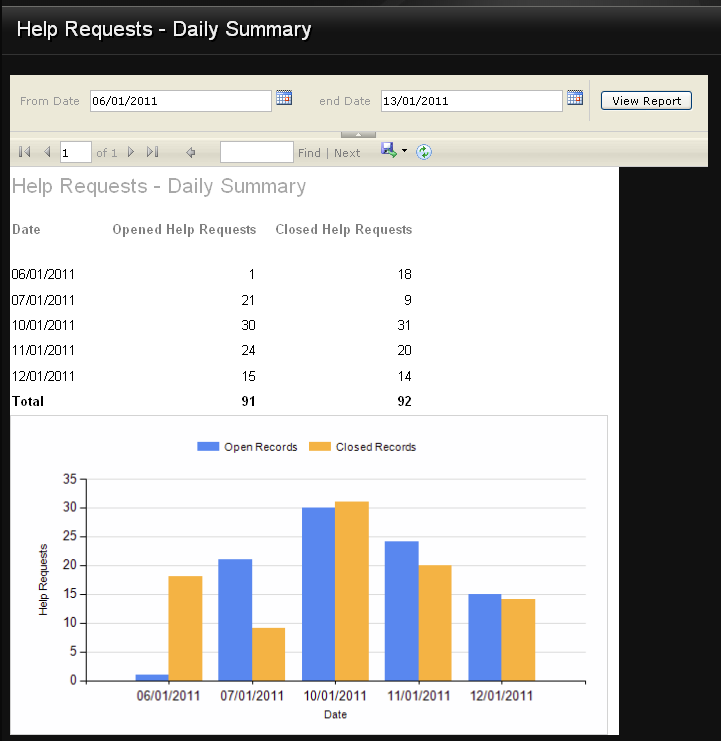721x741 pixels.
Task: Go to next report page
Action: [x=131, y=152]
